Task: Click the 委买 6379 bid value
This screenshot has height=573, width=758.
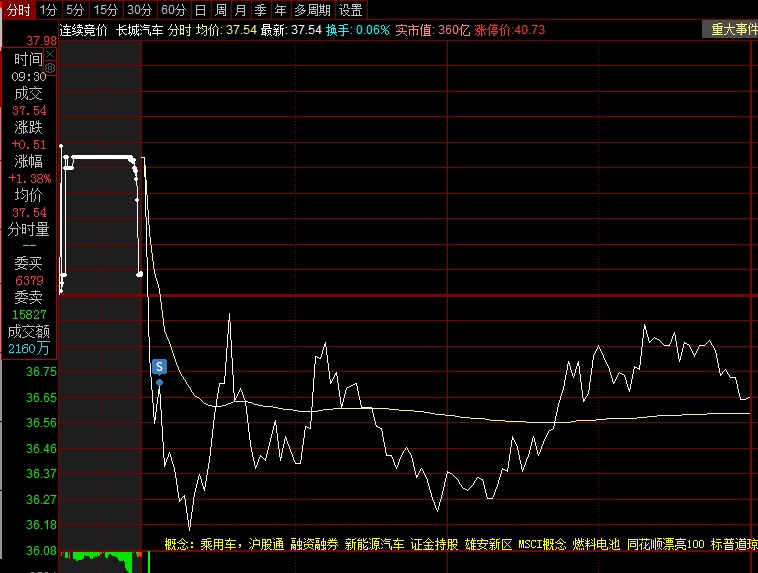Action: [29, 280]
